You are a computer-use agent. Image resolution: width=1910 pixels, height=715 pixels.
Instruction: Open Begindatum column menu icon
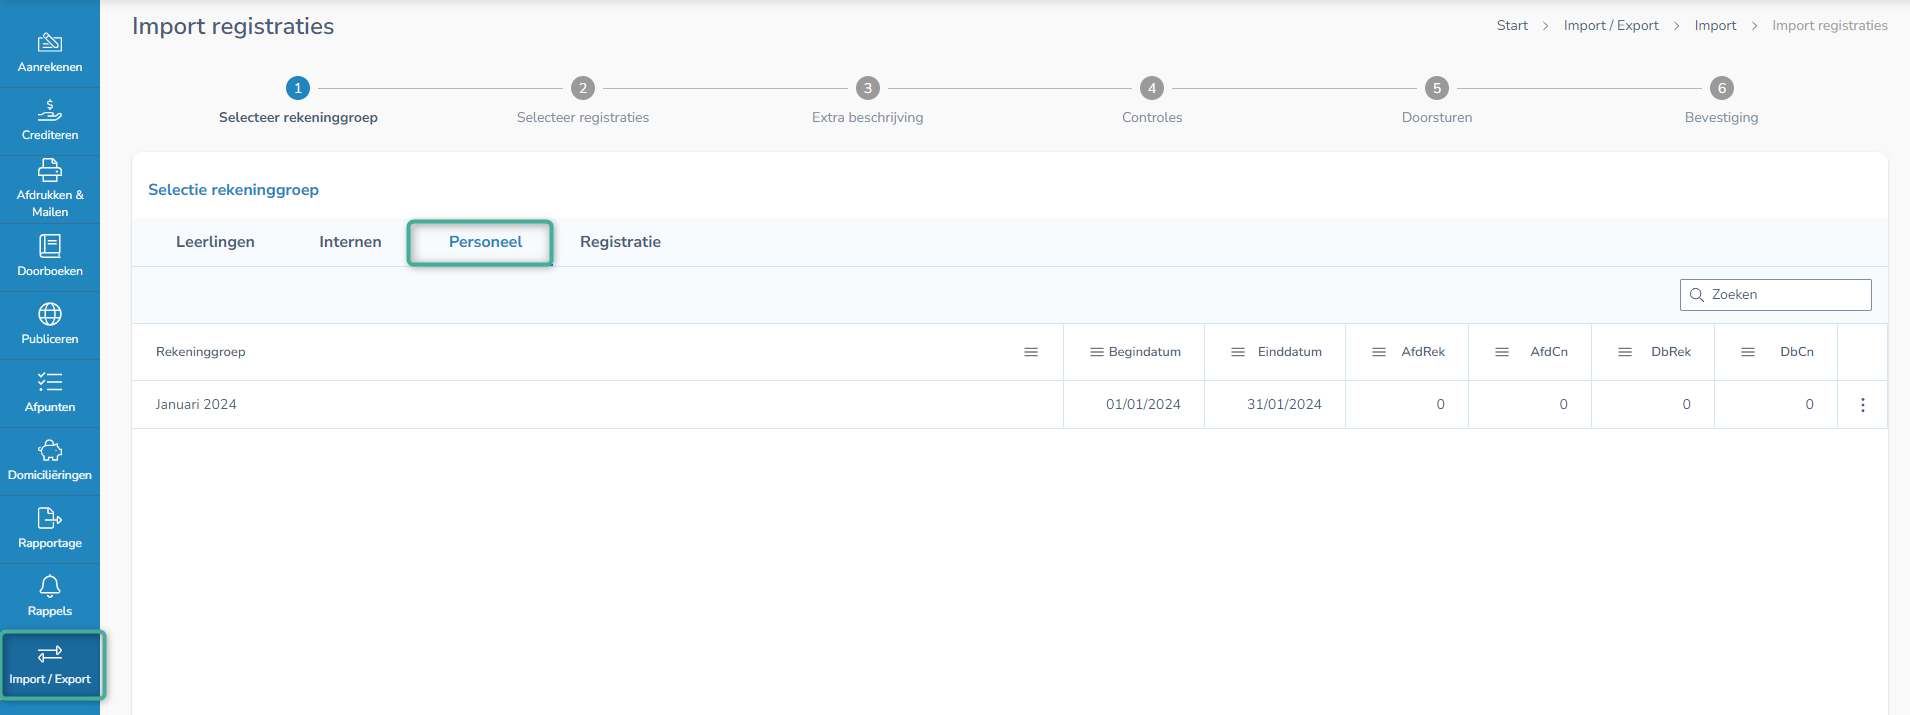tap(1096, 352)
